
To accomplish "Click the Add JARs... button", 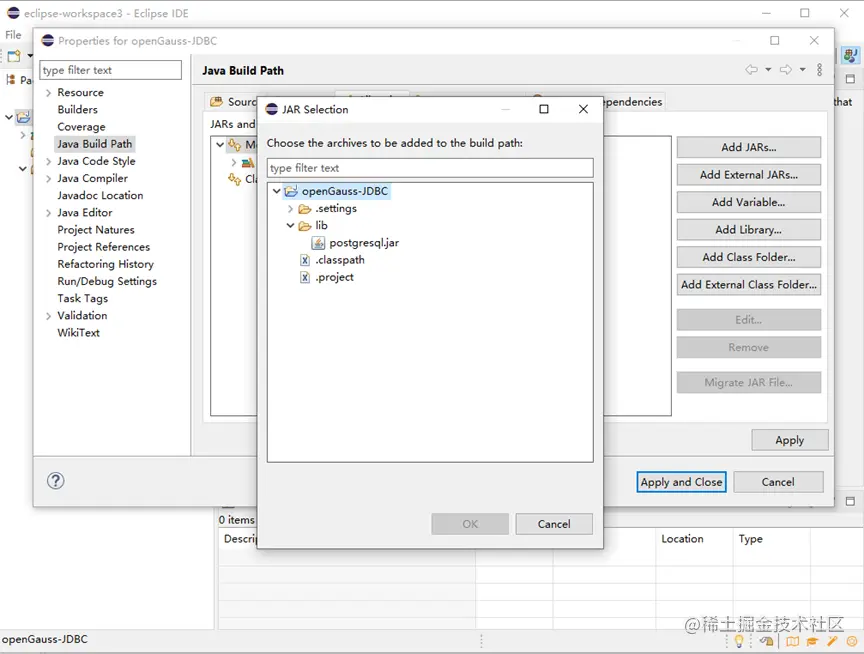I will pos(748,147).
